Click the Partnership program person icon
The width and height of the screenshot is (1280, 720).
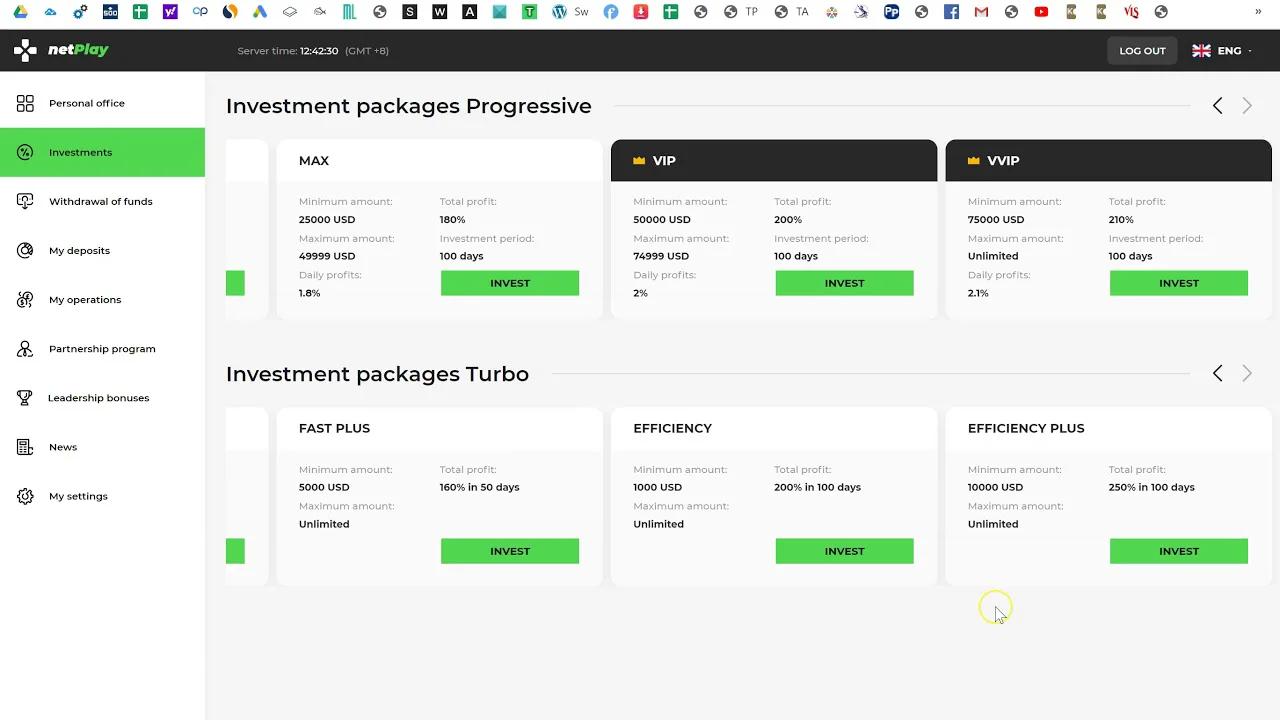(25, 348)
